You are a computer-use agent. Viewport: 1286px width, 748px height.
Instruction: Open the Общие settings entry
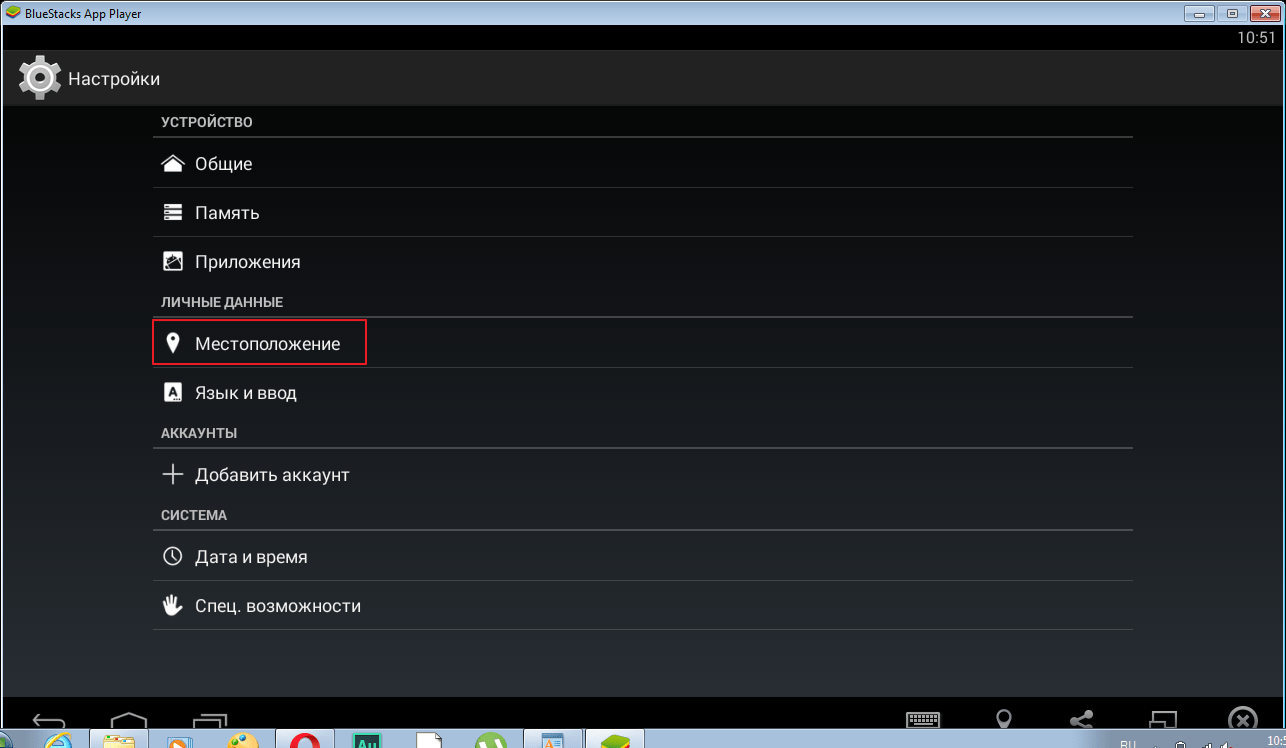(x=643, y=163)
